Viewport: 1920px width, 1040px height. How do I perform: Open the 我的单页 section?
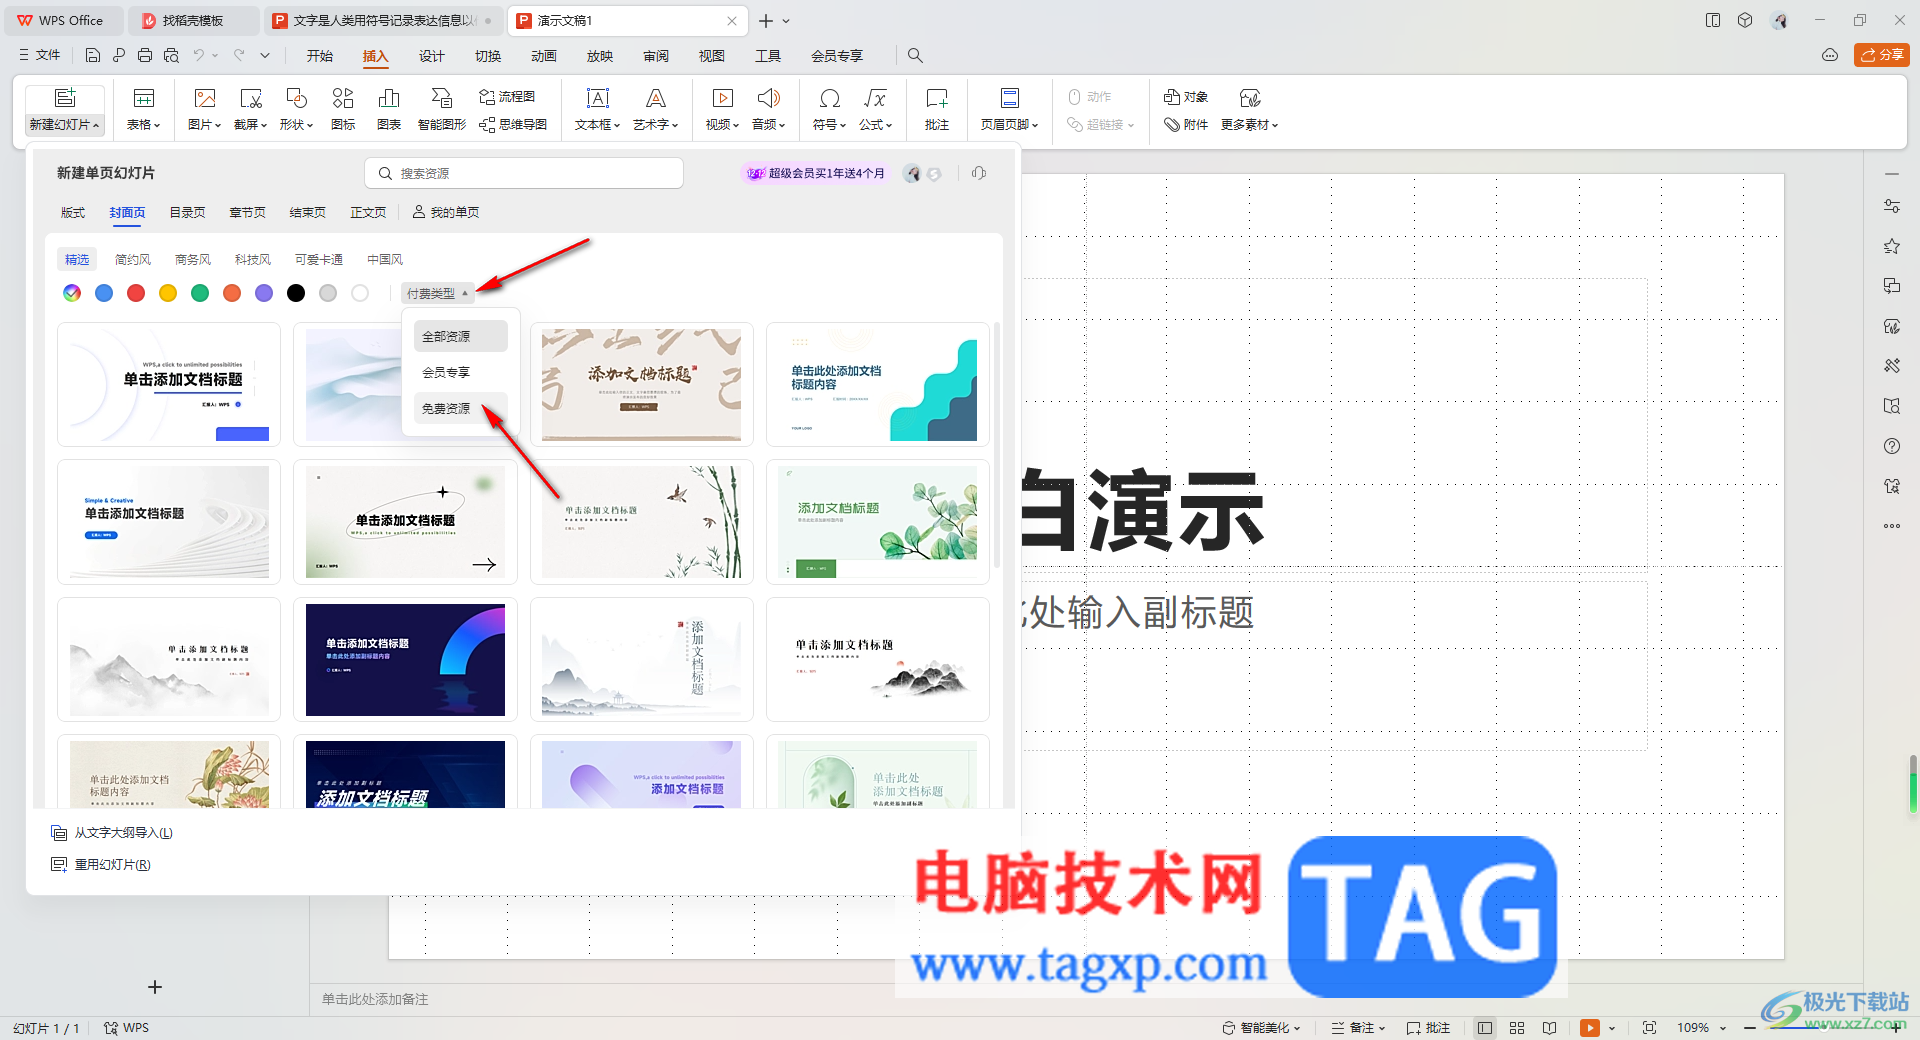coord(446,212)
